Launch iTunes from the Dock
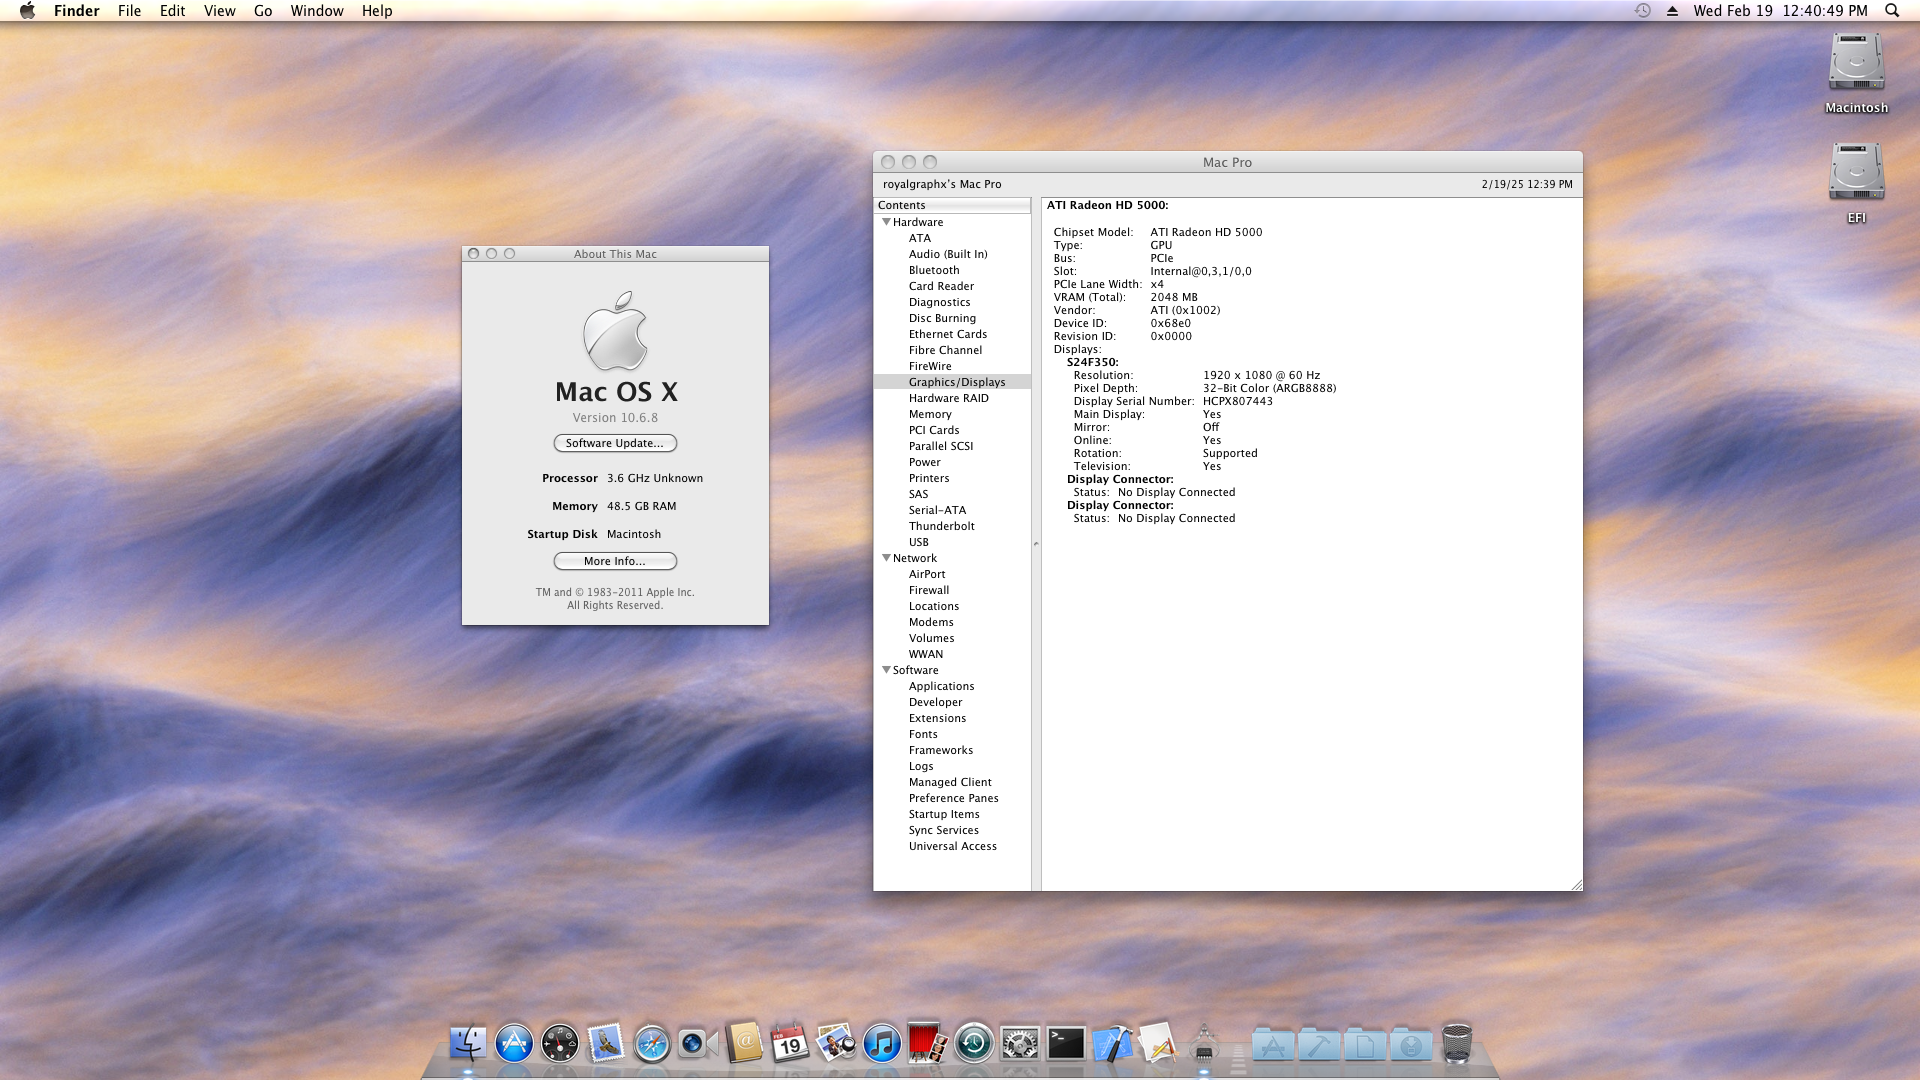Viewport: 1920px width, 1080px height. (x=882, y=1044)
